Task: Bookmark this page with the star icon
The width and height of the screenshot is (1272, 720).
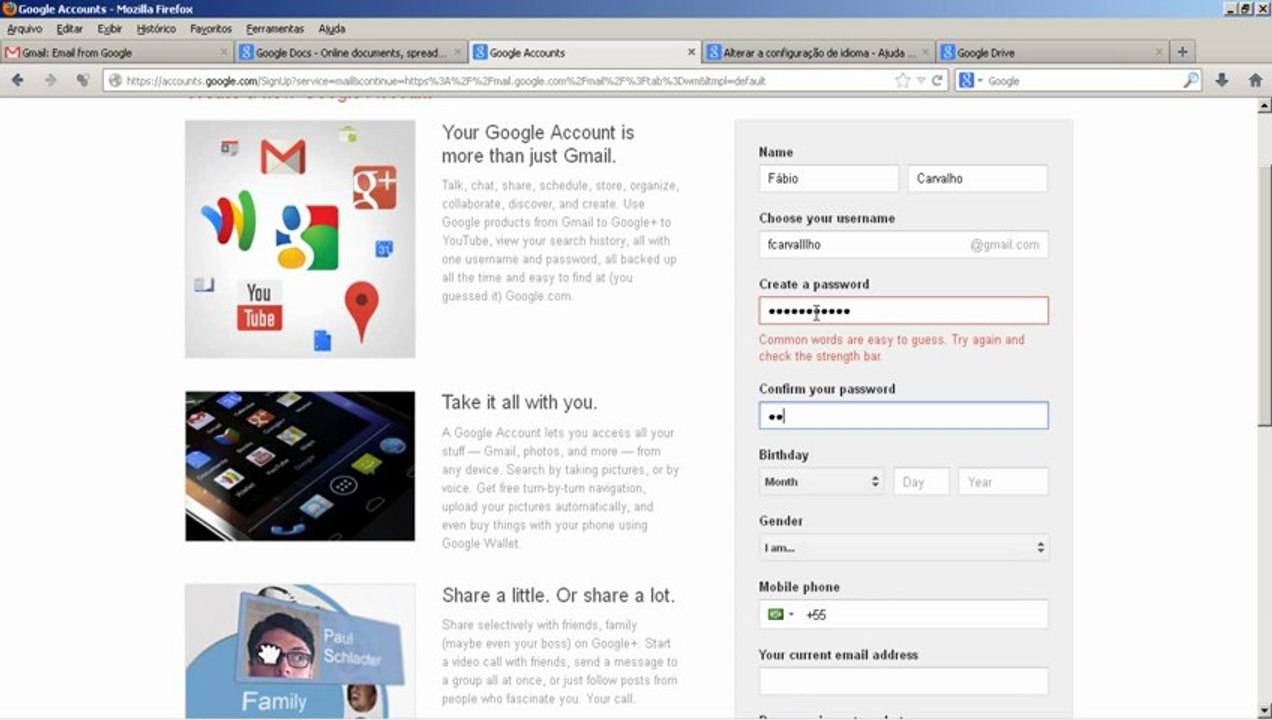Action: click(903, 80)
